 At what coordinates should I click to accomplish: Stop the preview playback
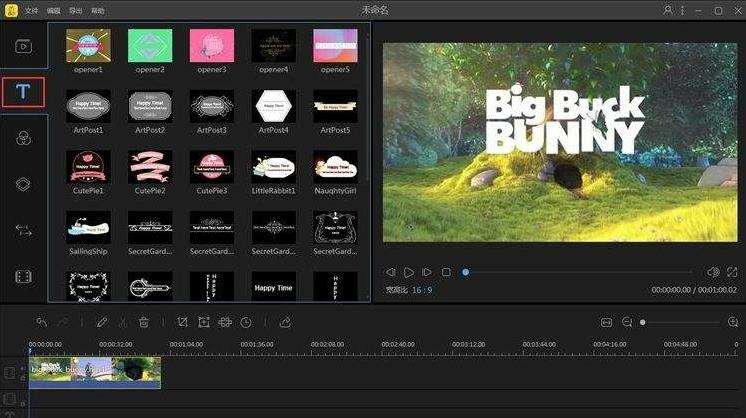[446, 272]
